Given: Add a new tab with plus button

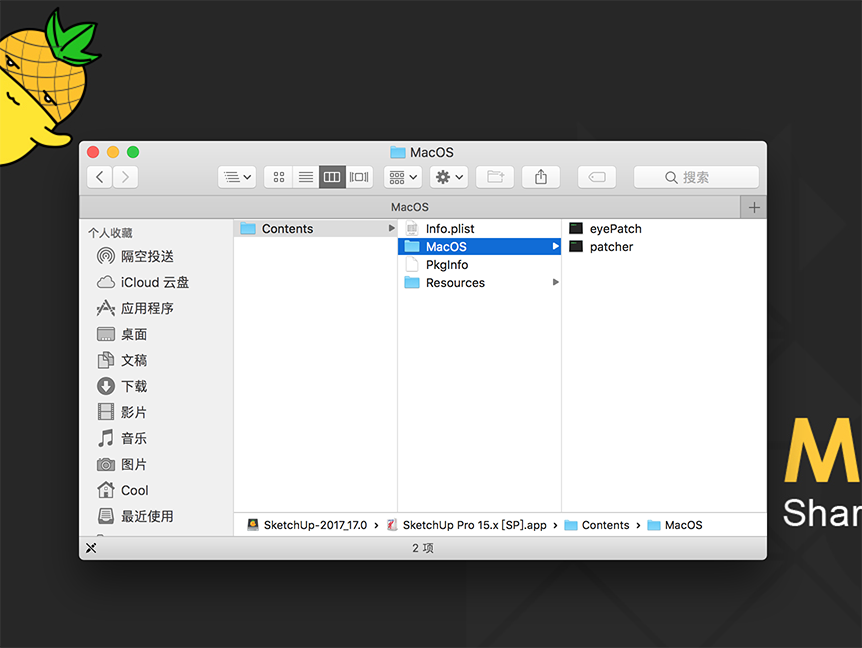Looking at the screenshot, I should click(754, 207).
